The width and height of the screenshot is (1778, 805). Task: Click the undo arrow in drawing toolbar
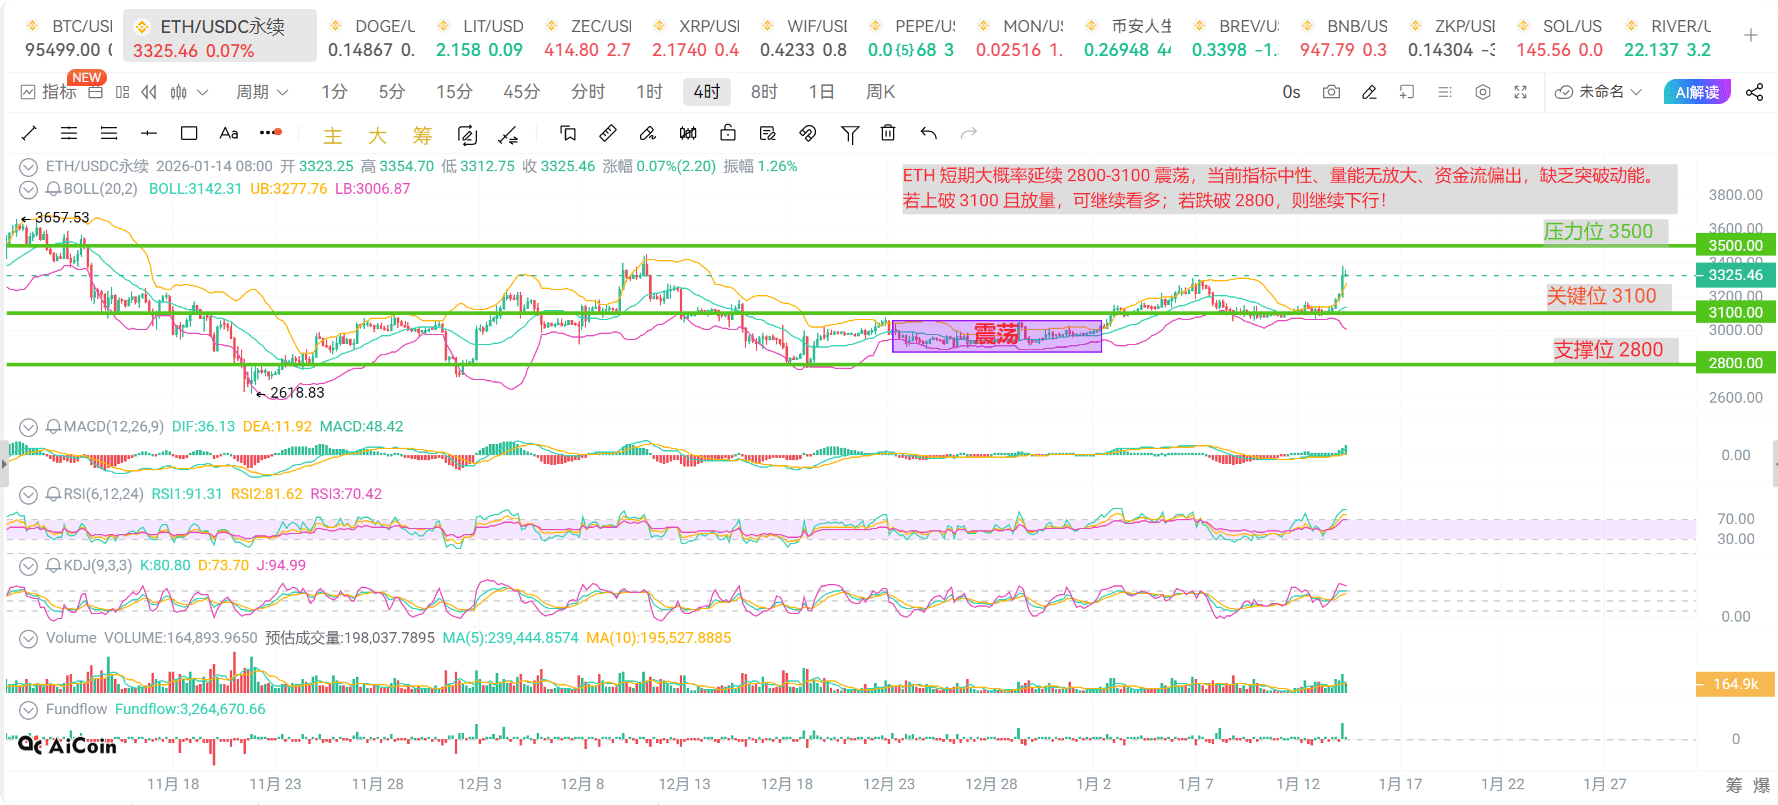tap(929, 133)
